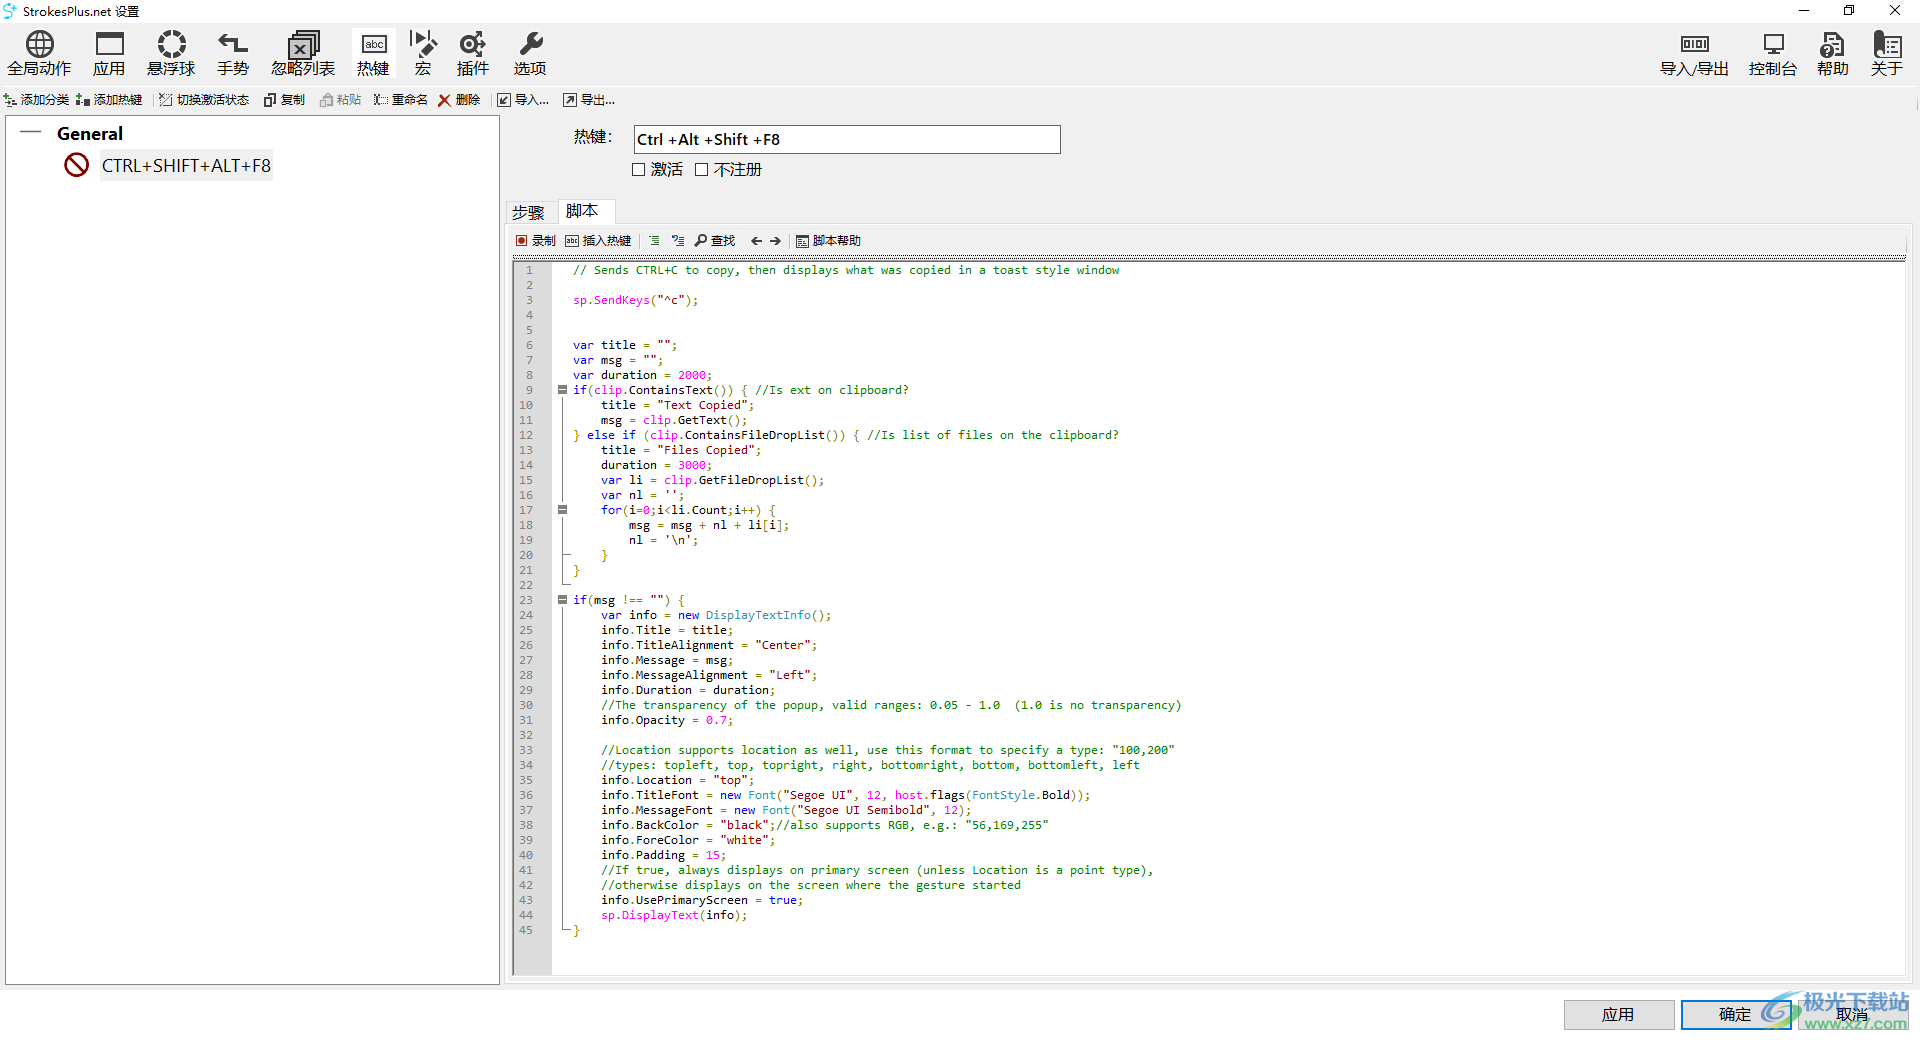
Task: Click the 应用 apply button at bottom
Action: tap(1619, 1014)
